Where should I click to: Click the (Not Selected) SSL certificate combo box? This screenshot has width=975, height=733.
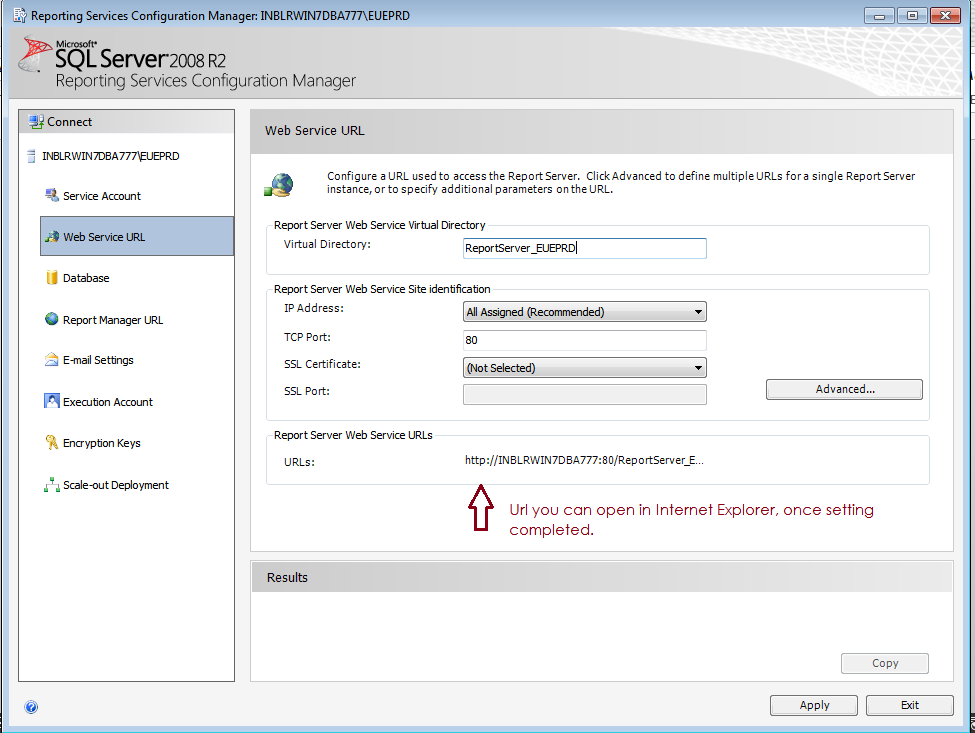tap(585, 367)
